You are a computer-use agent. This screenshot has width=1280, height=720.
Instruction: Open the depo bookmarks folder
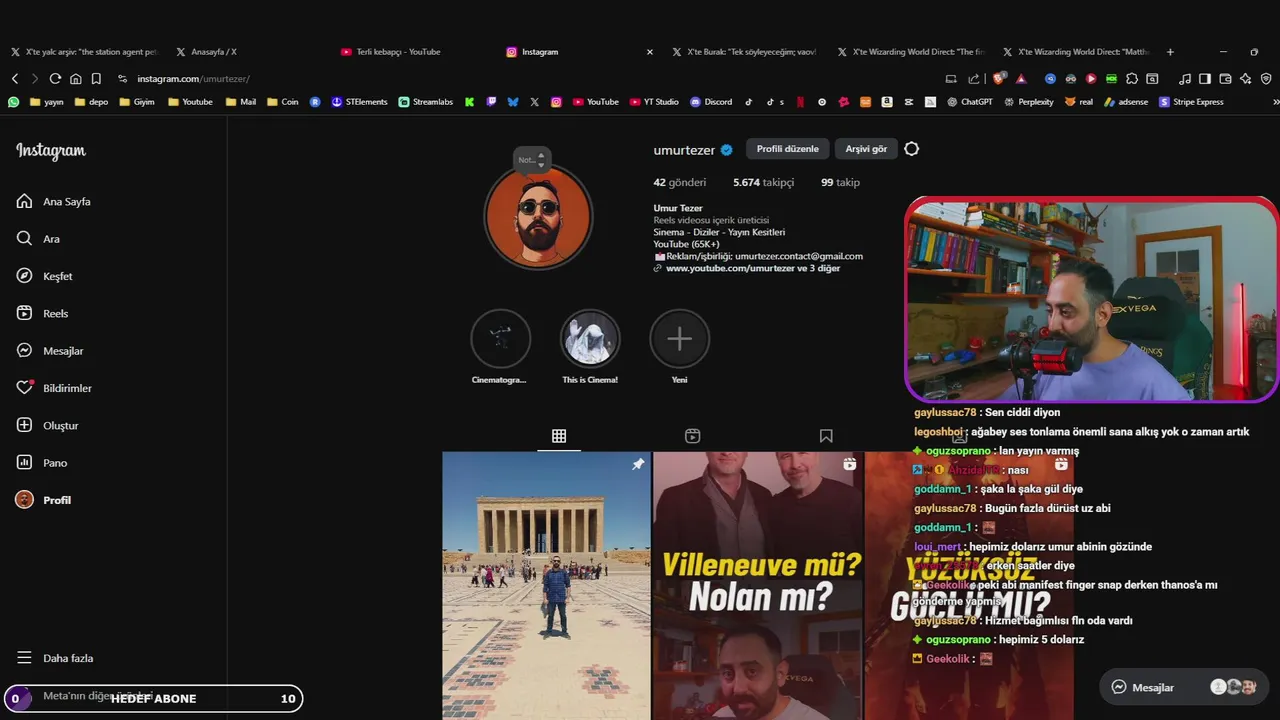(x=90, y=102)
